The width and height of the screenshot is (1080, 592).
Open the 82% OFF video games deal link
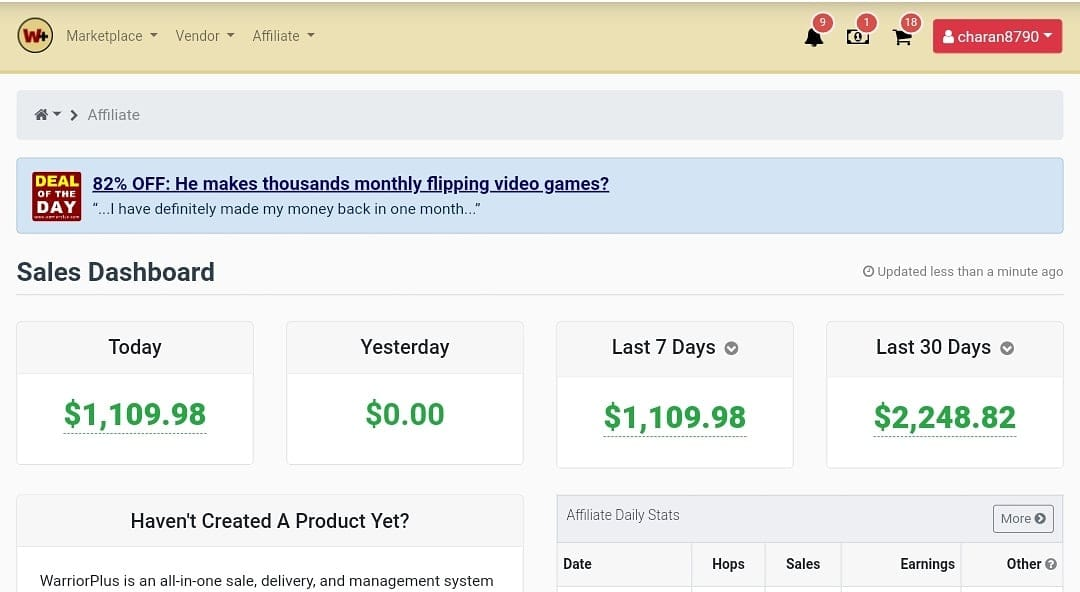click(351, 183)
